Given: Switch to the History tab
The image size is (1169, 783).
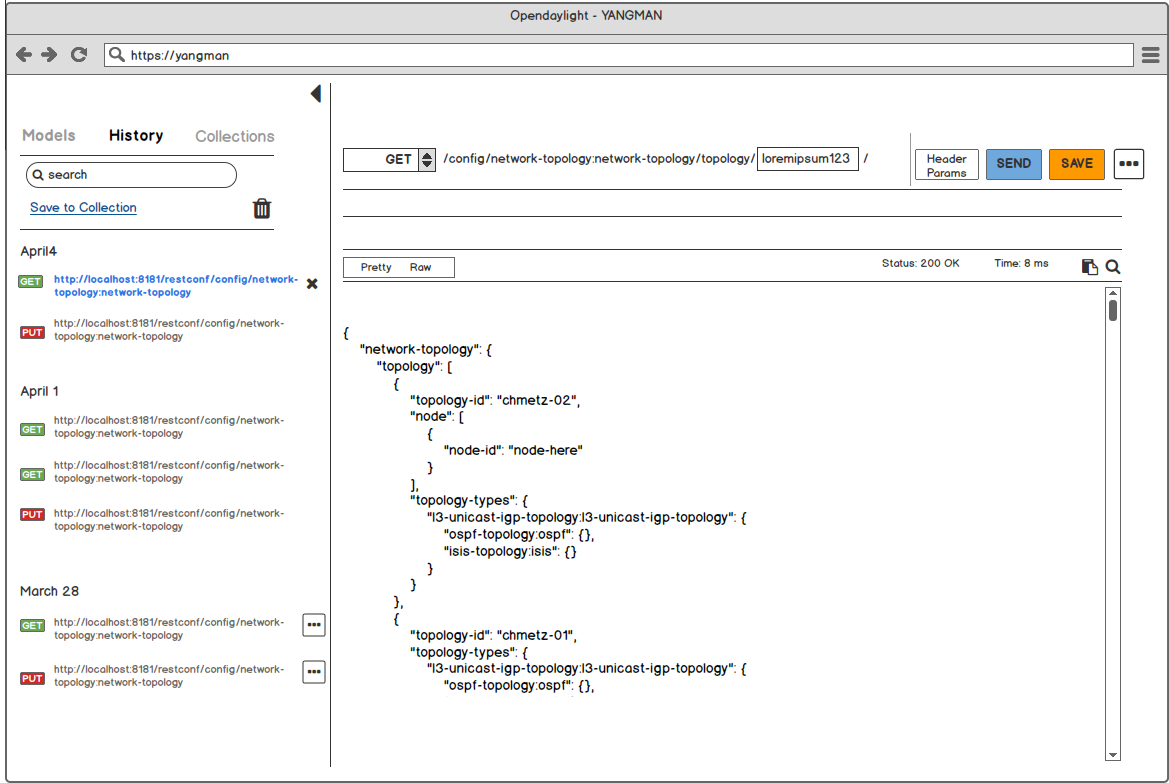Looking at the screenshot, I should click(x=136, y=136).
